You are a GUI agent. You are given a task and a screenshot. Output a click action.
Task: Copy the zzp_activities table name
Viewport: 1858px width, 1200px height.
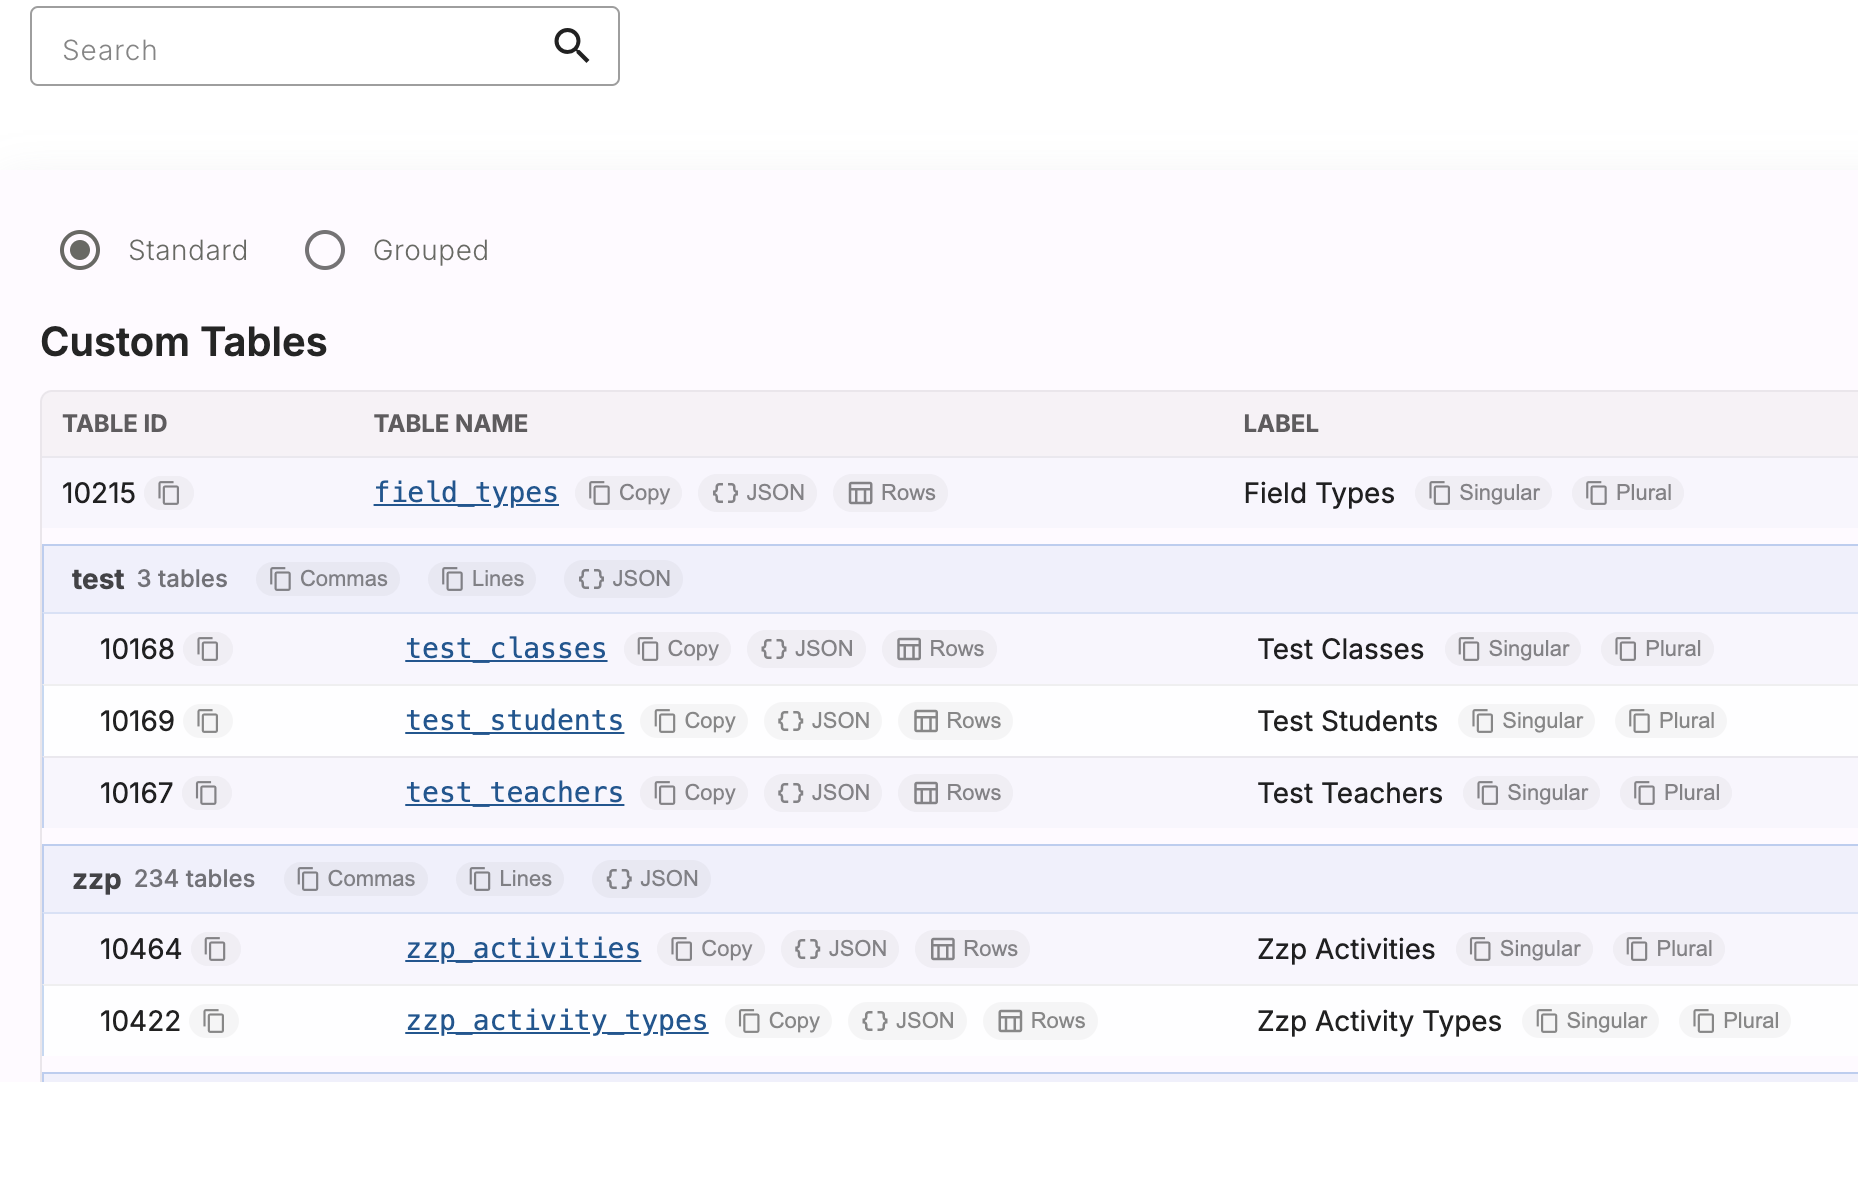point(711,949)
